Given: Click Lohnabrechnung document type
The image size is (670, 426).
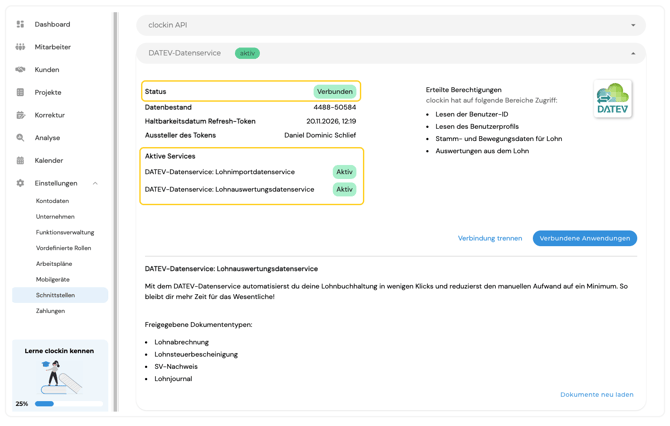Looking at the screenshot, I should (182, 342).
